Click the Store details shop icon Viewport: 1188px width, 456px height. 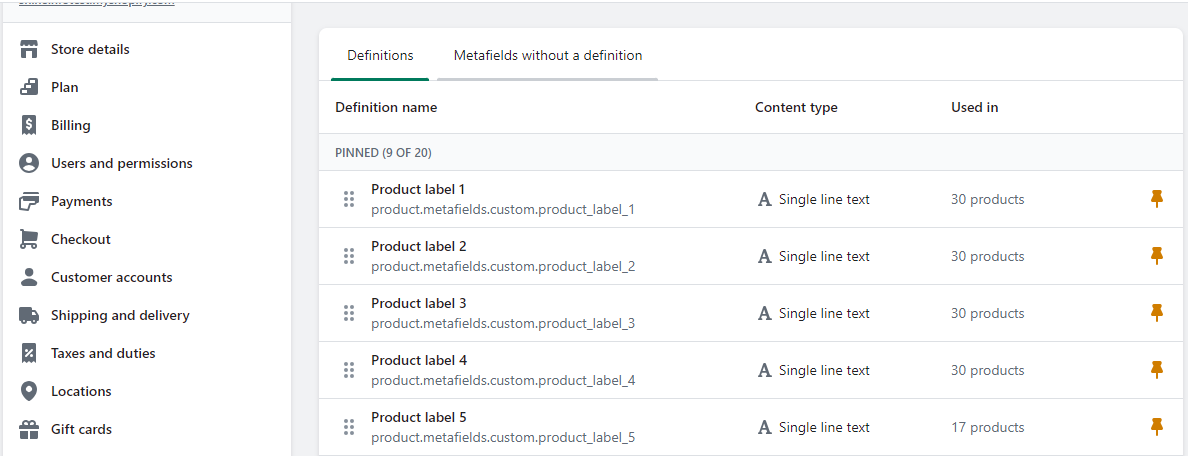tap(30, 49)
